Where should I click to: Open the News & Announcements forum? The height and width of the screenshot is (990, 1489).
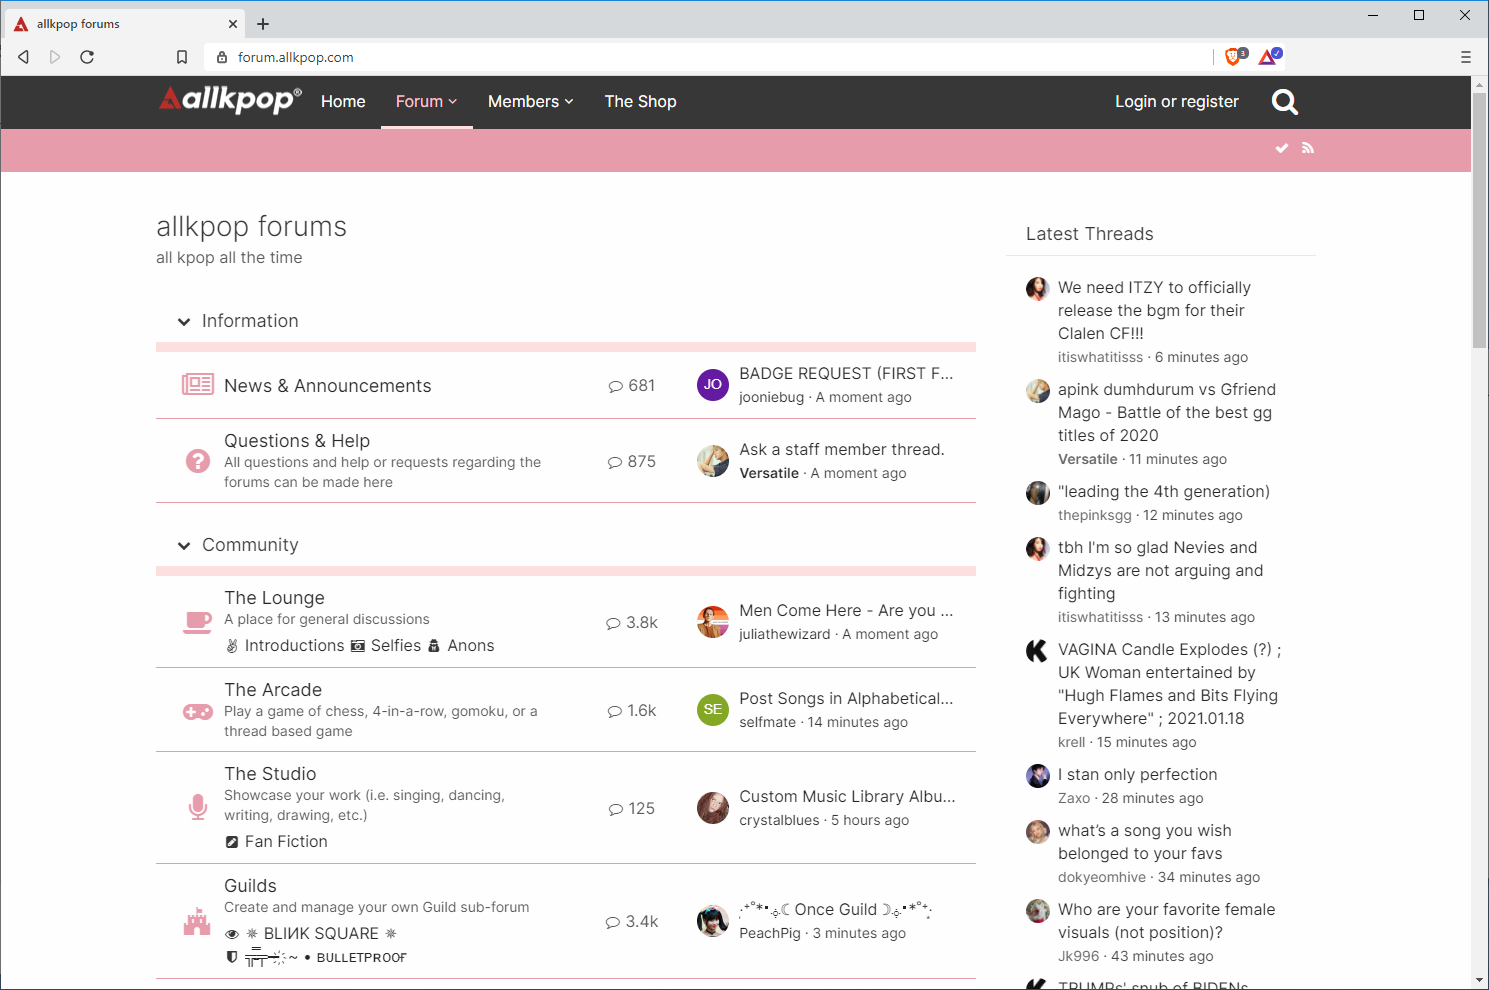[x=327, y=386]
